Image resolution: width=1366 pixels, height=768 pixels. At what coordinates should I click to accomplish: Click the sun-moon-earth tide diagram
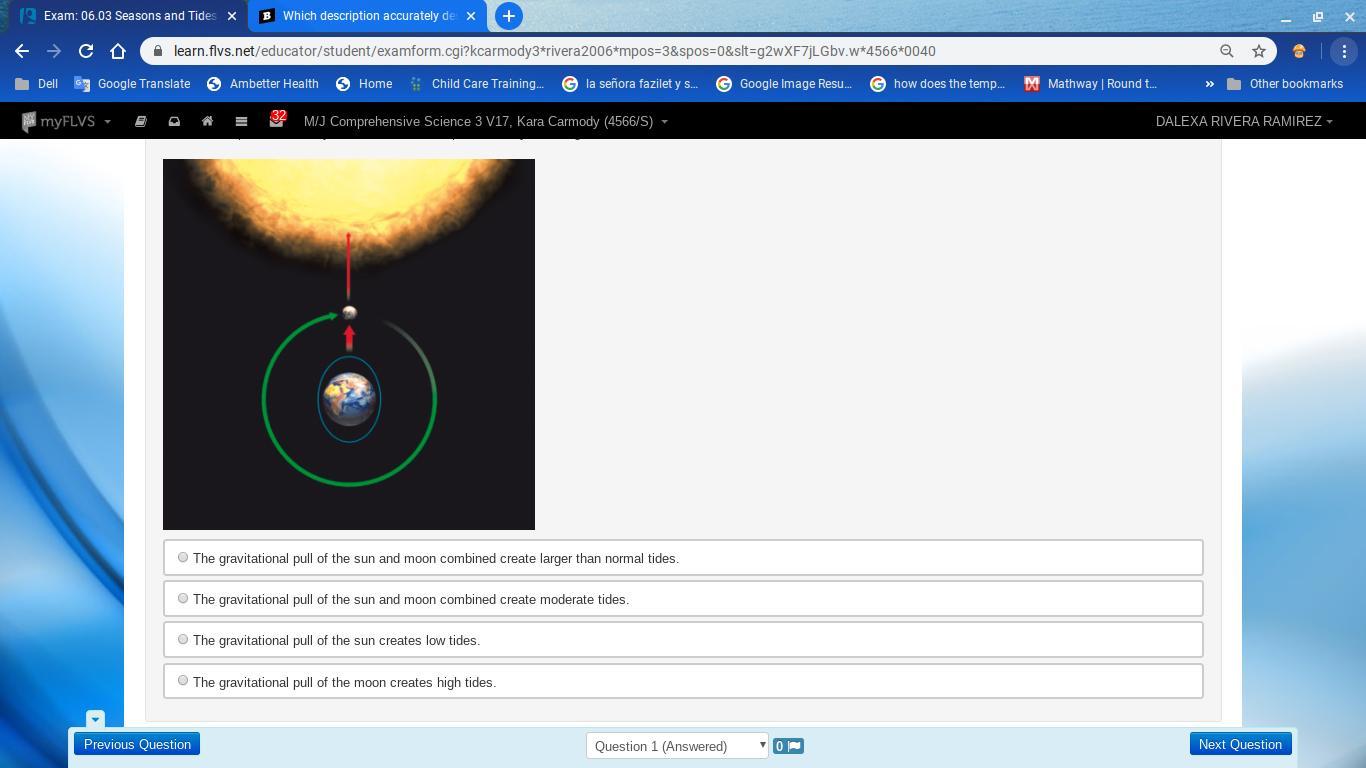[349, 344]
